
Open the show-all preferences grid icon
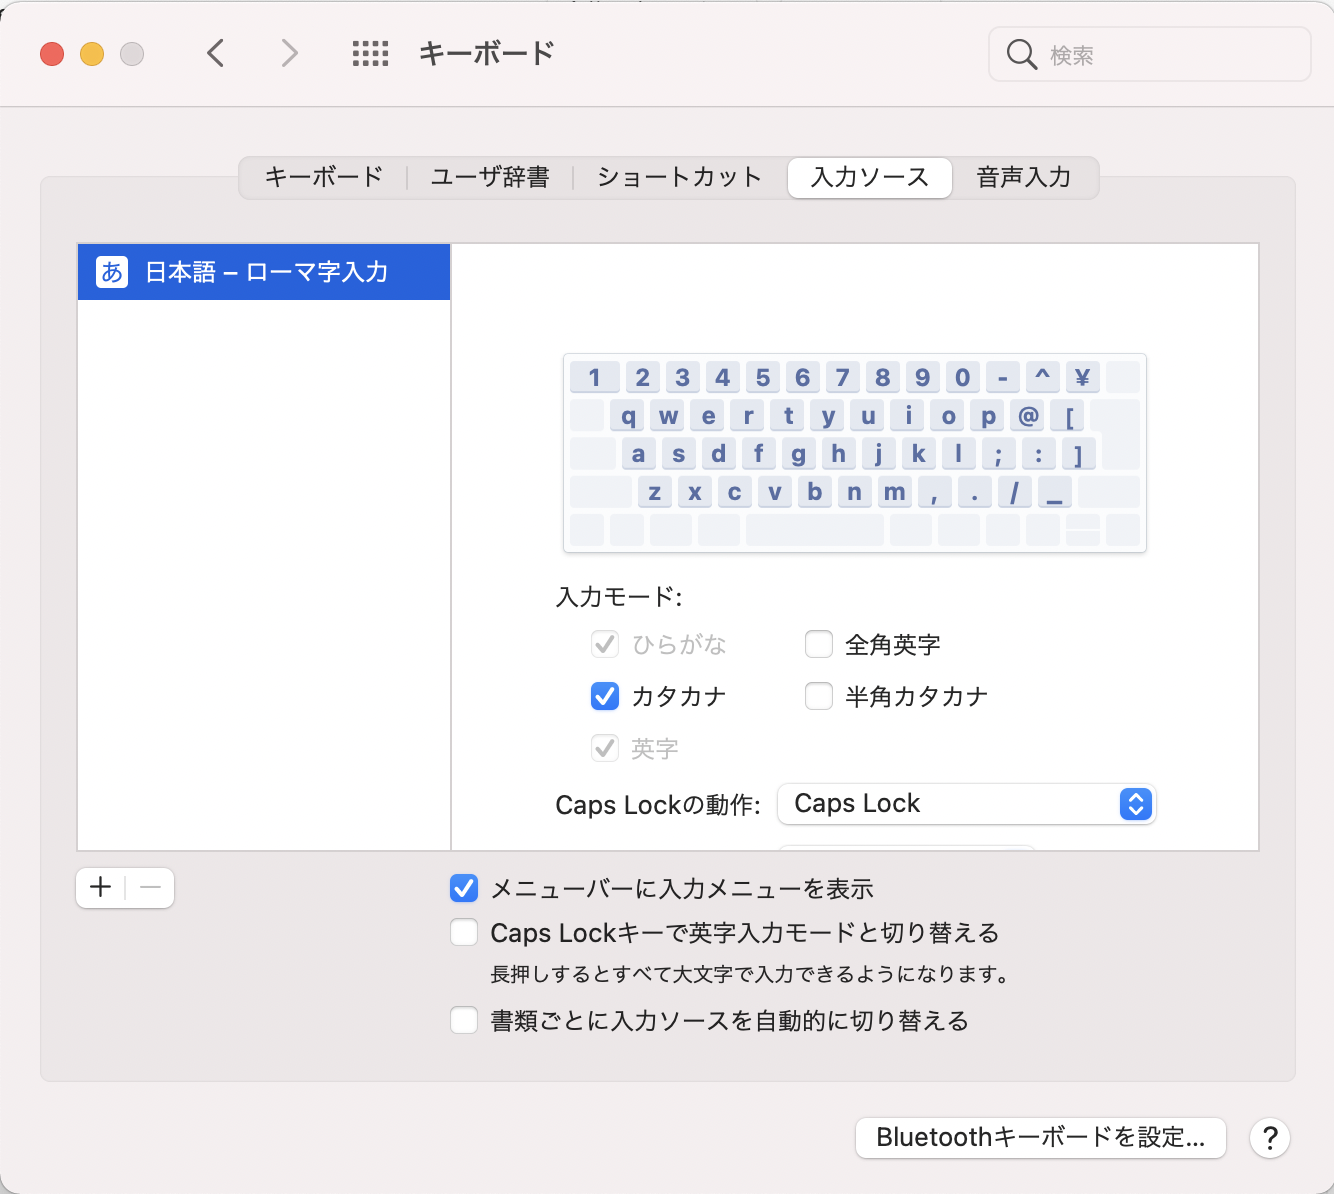370,53
